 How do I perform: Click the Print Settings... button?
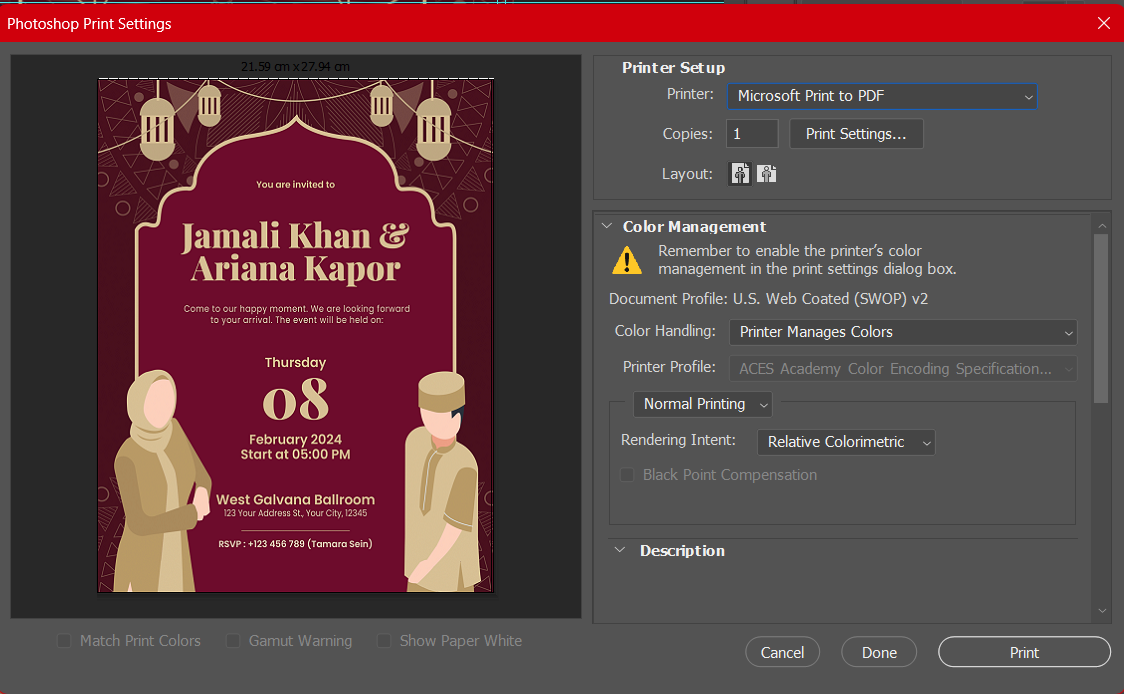[x=856, y=134]
